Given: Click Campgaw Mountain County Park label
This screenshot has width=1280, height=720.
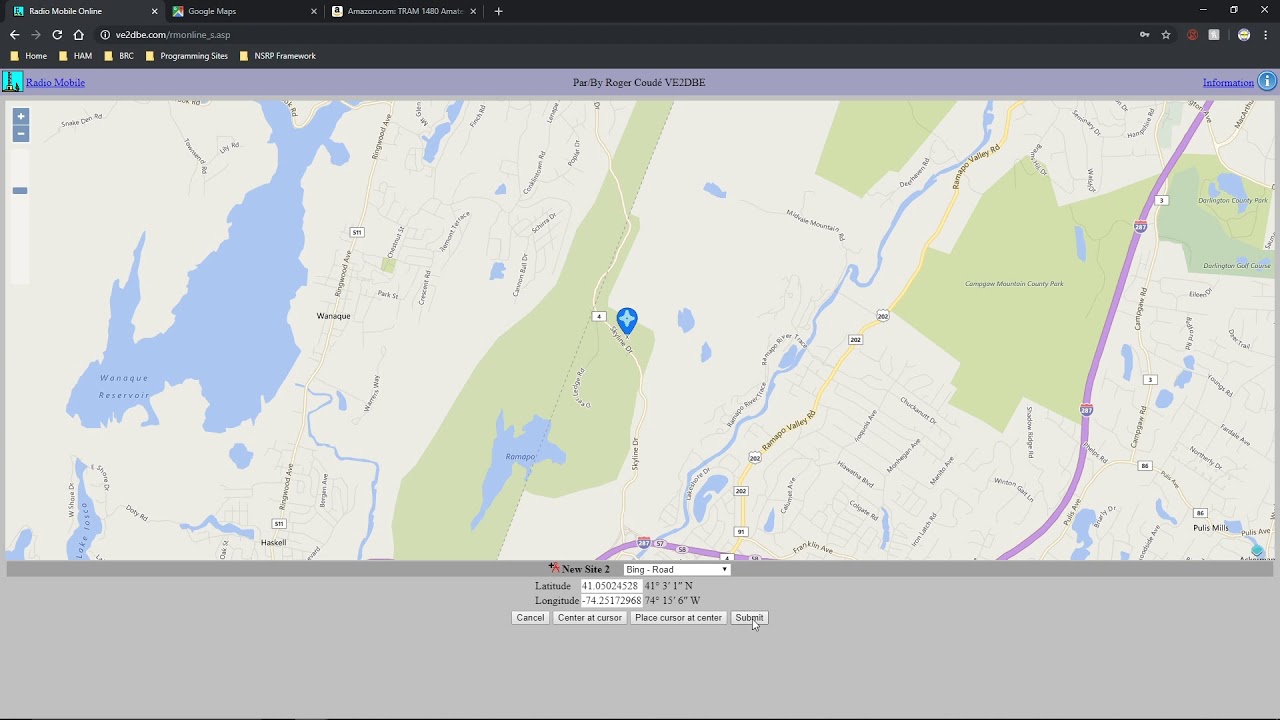Looking at the screenshot, I should (1014, 284).
